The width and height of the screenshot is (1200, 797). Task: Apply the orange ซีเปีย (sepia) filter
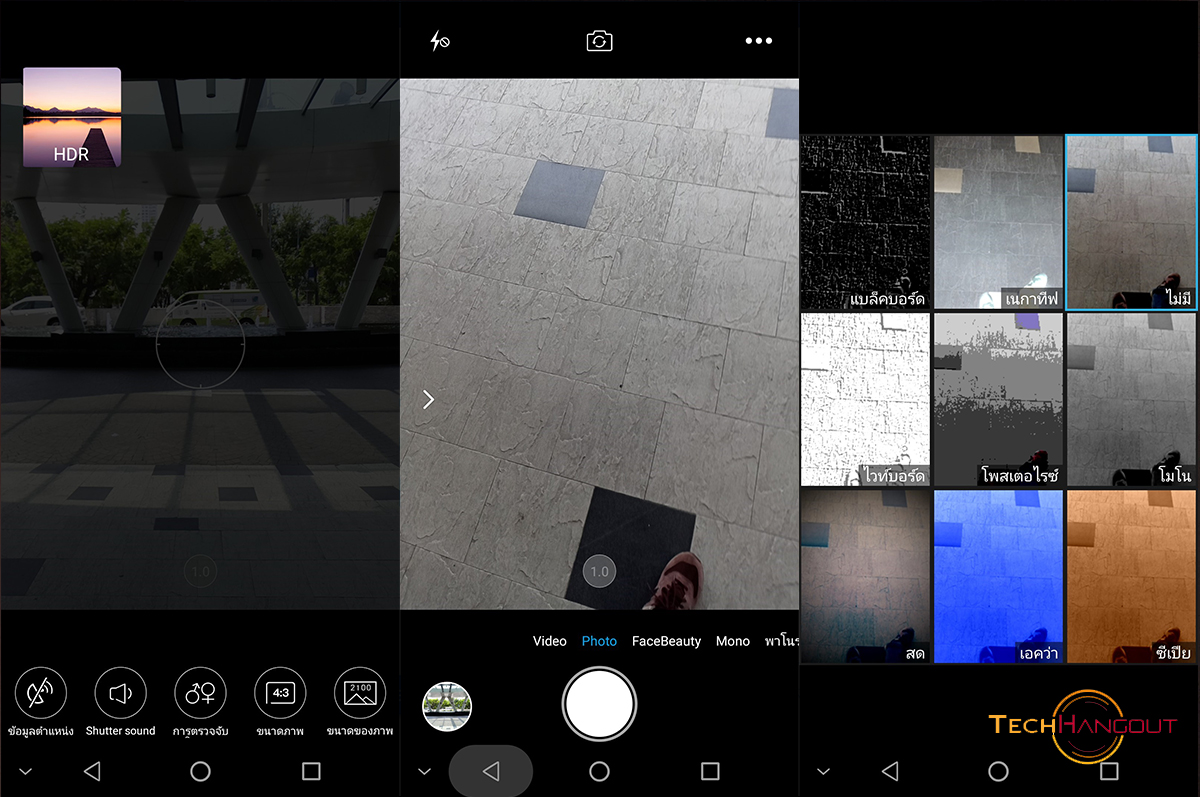coord(1132,577)
